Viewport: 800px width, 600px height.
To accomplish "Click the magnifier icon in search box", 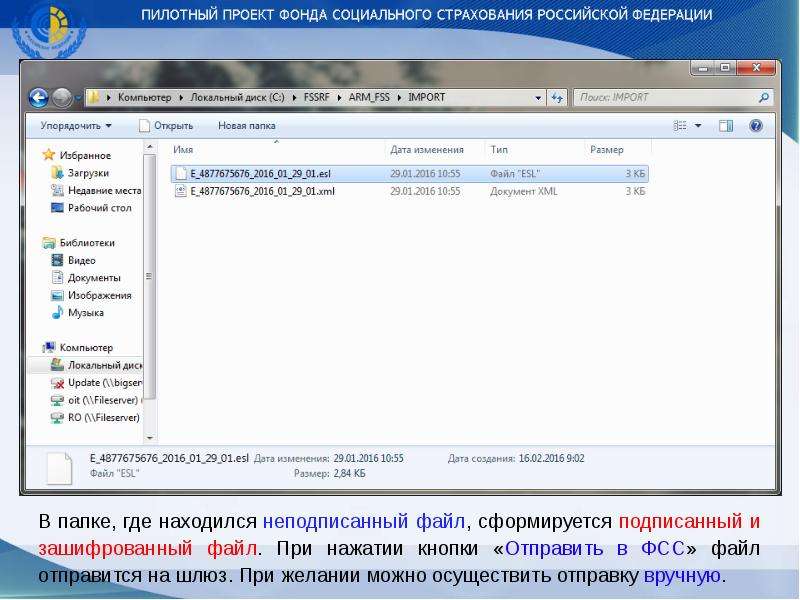I will click(x=764, y=97).
